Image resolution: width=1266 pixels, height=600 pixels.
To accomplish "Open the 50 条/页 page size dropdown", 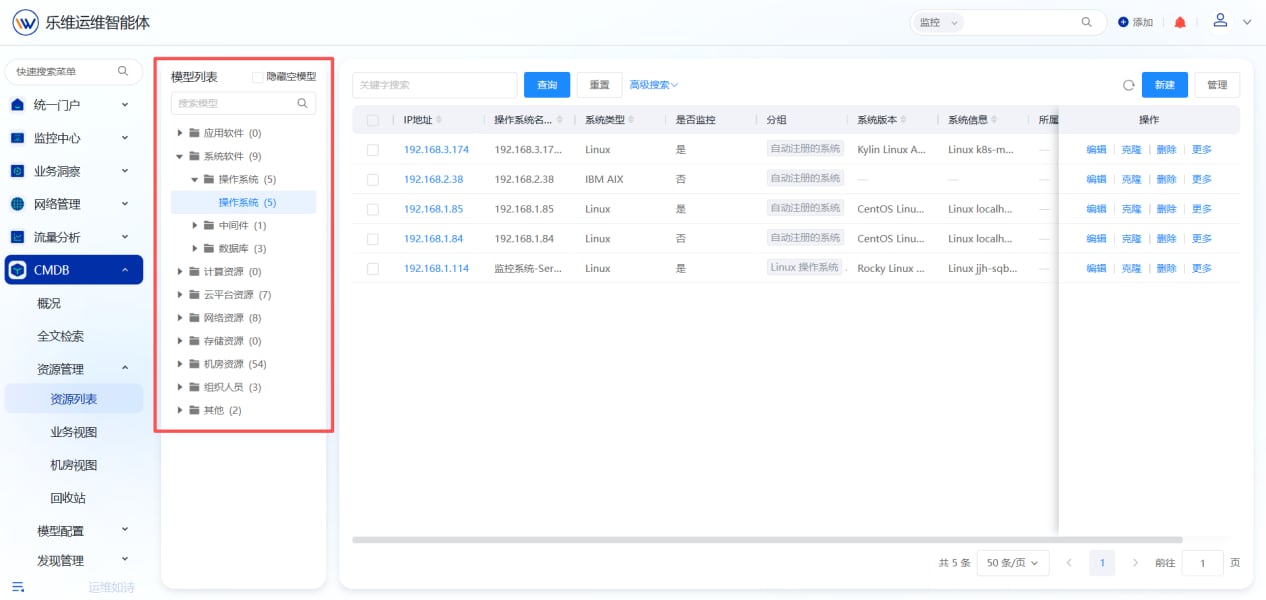I will [1013, 563].
